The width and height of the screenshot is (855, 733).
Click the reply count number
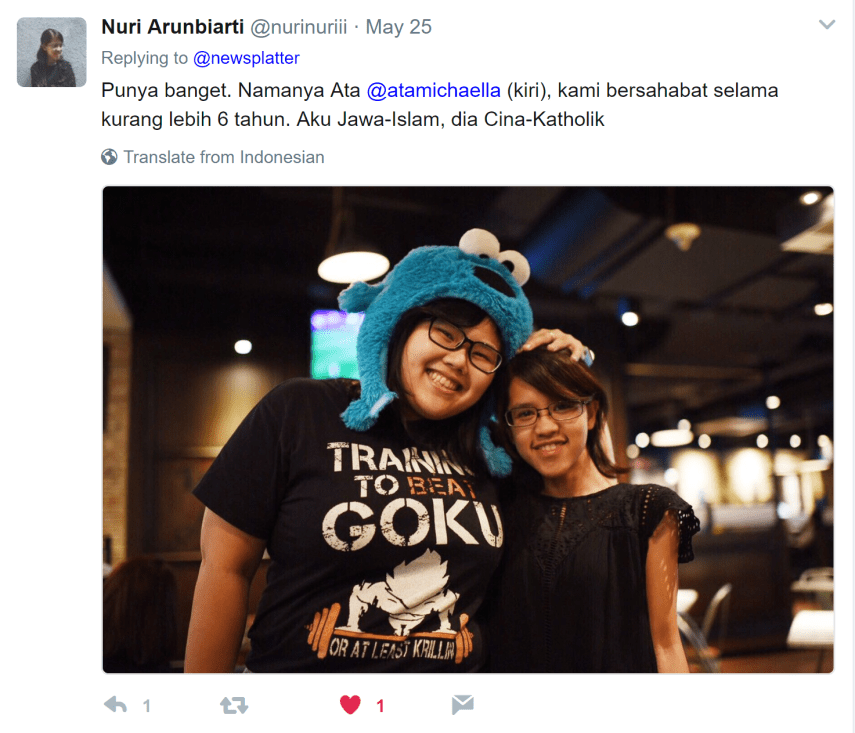146,706
